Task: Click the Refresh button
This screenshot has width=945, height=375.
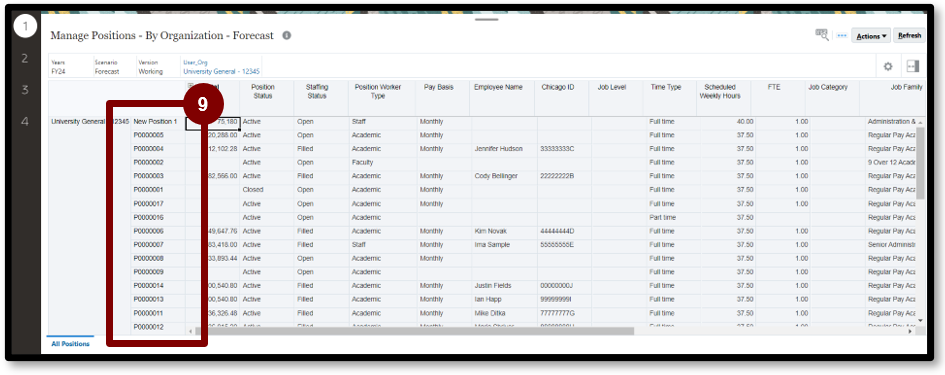Action: pyautogui.click(x=909, y=36)
